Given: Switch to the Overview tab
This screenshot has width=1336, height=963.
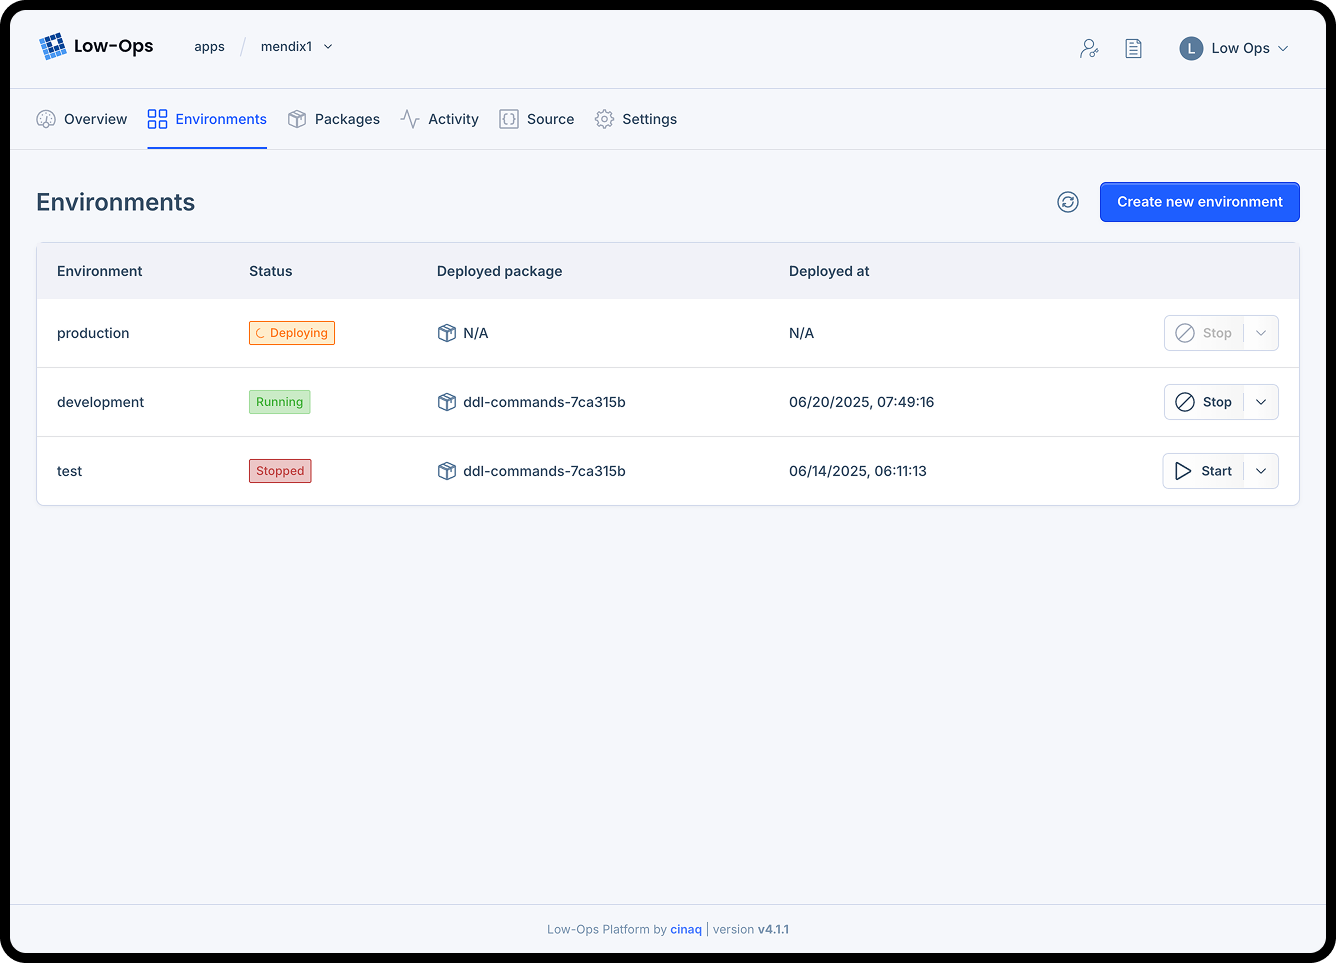Looking at the screenshot, I should pyautogui.click(x=81, y=118).
